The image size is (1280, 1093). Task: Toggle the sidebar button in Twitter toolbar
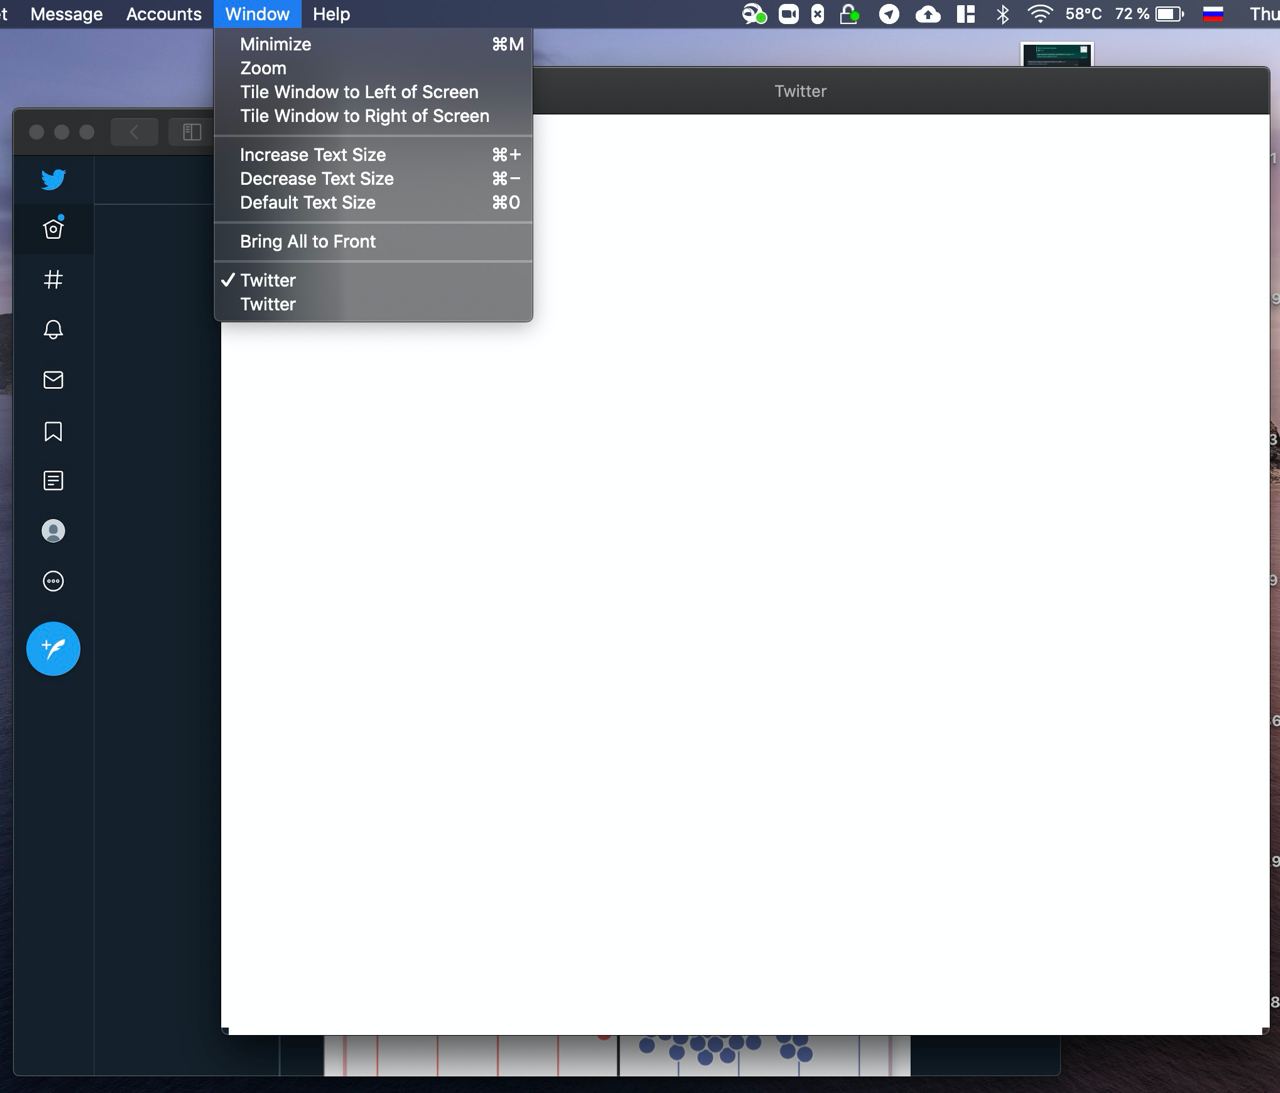coord(192,132)
